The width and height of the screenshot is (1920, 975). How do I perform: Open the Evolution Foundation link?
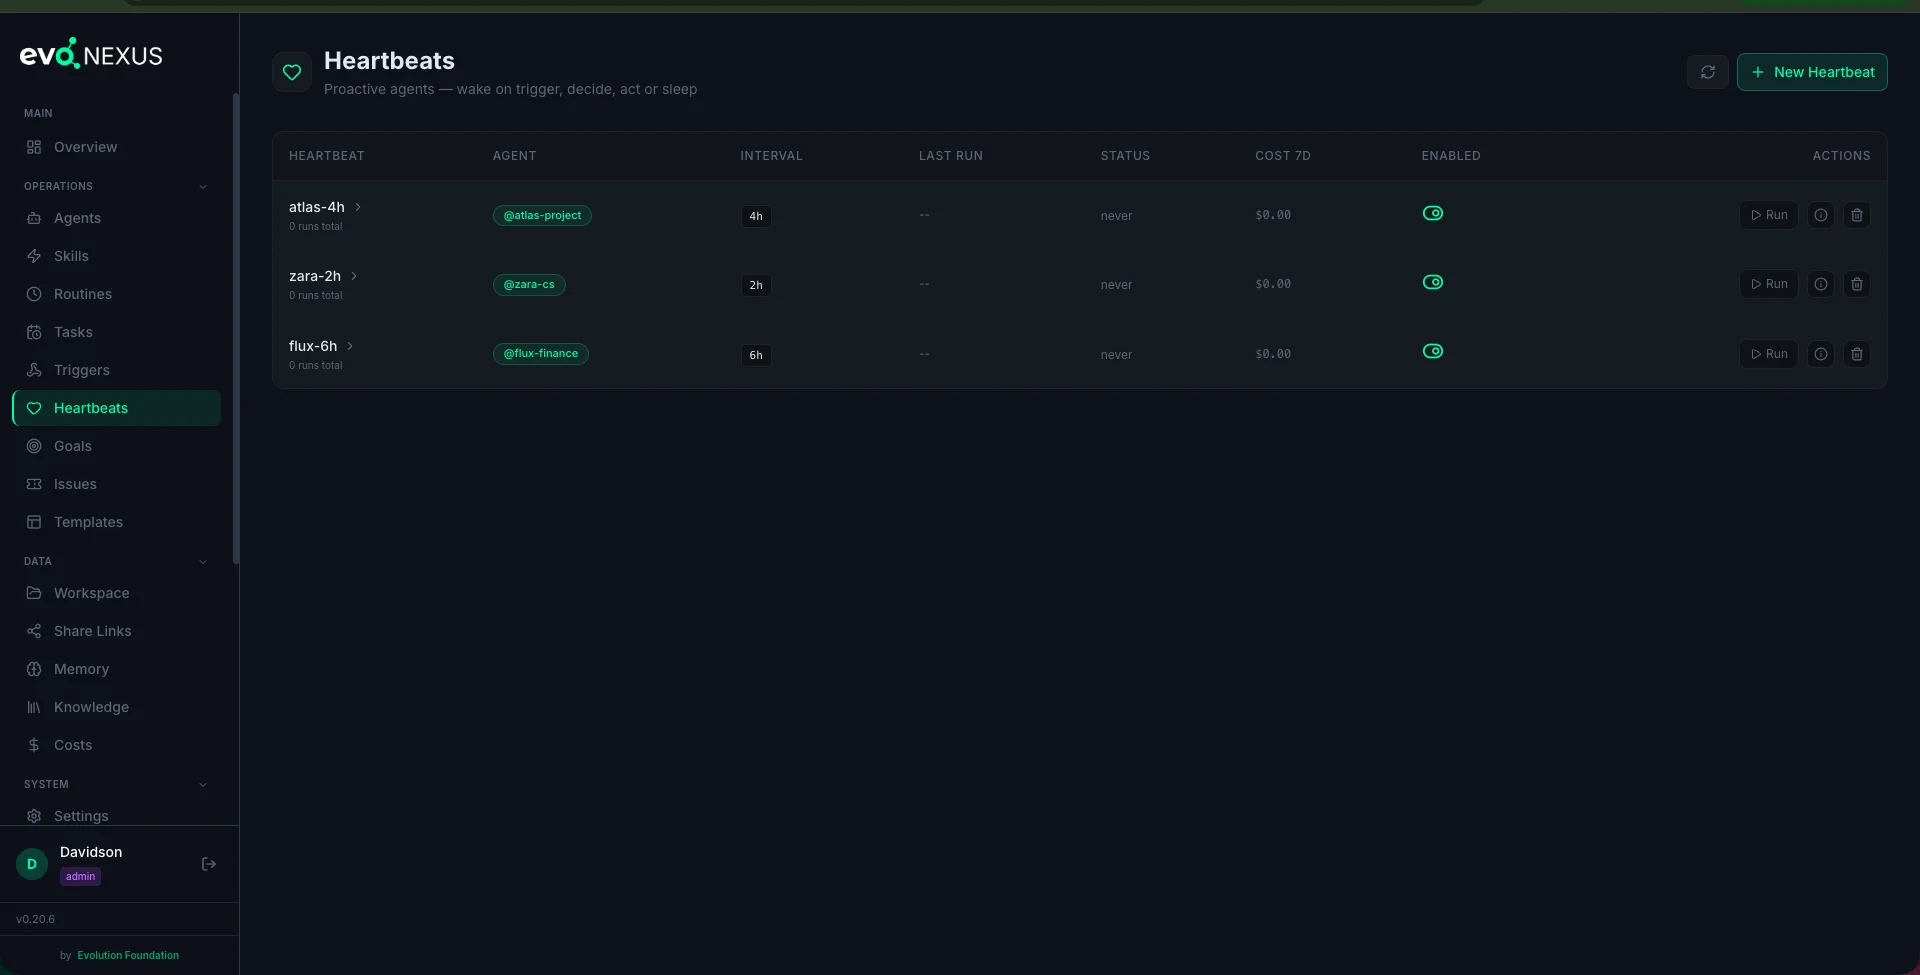[128, 955]
